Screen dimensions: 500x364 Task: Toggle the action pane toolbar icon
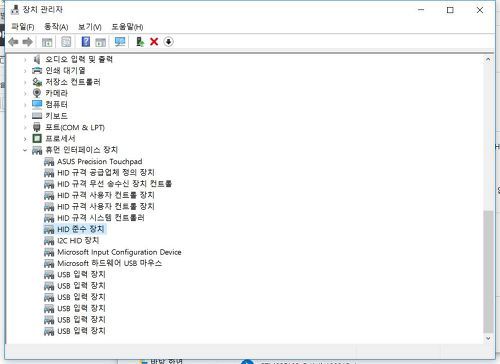click(x=100, y=42)
